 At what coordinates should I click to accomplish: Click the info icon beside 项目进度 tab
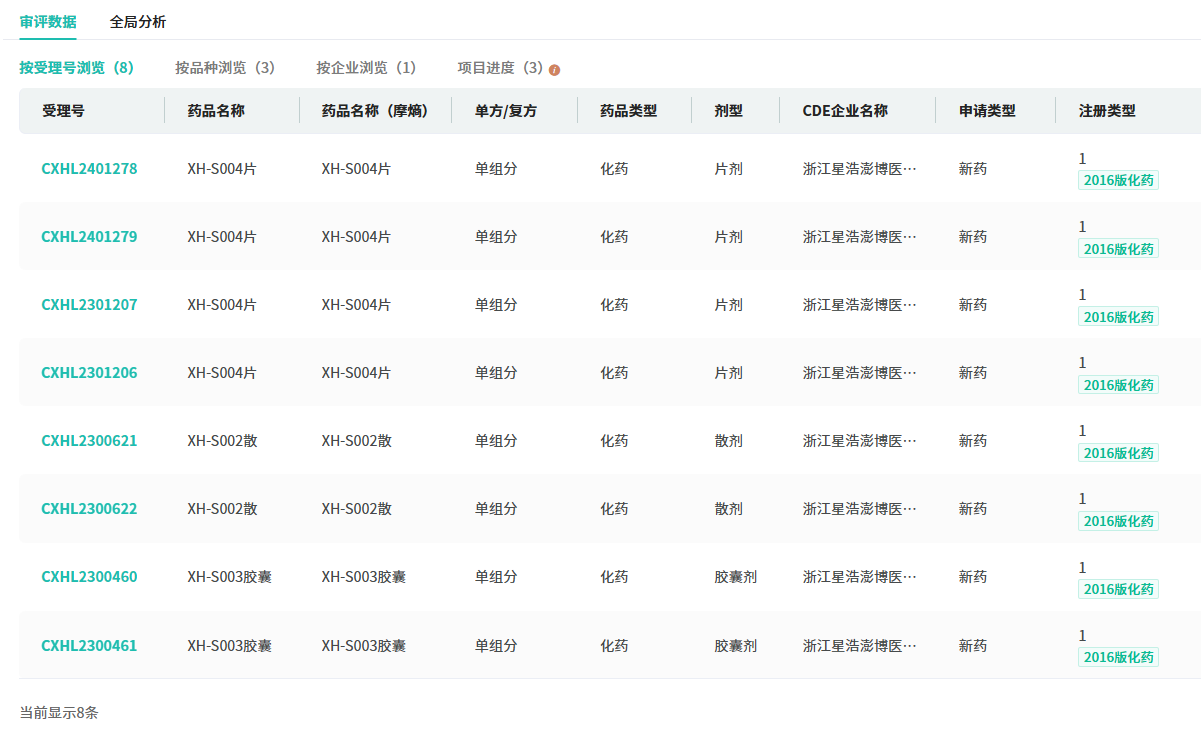coord(555,70)
